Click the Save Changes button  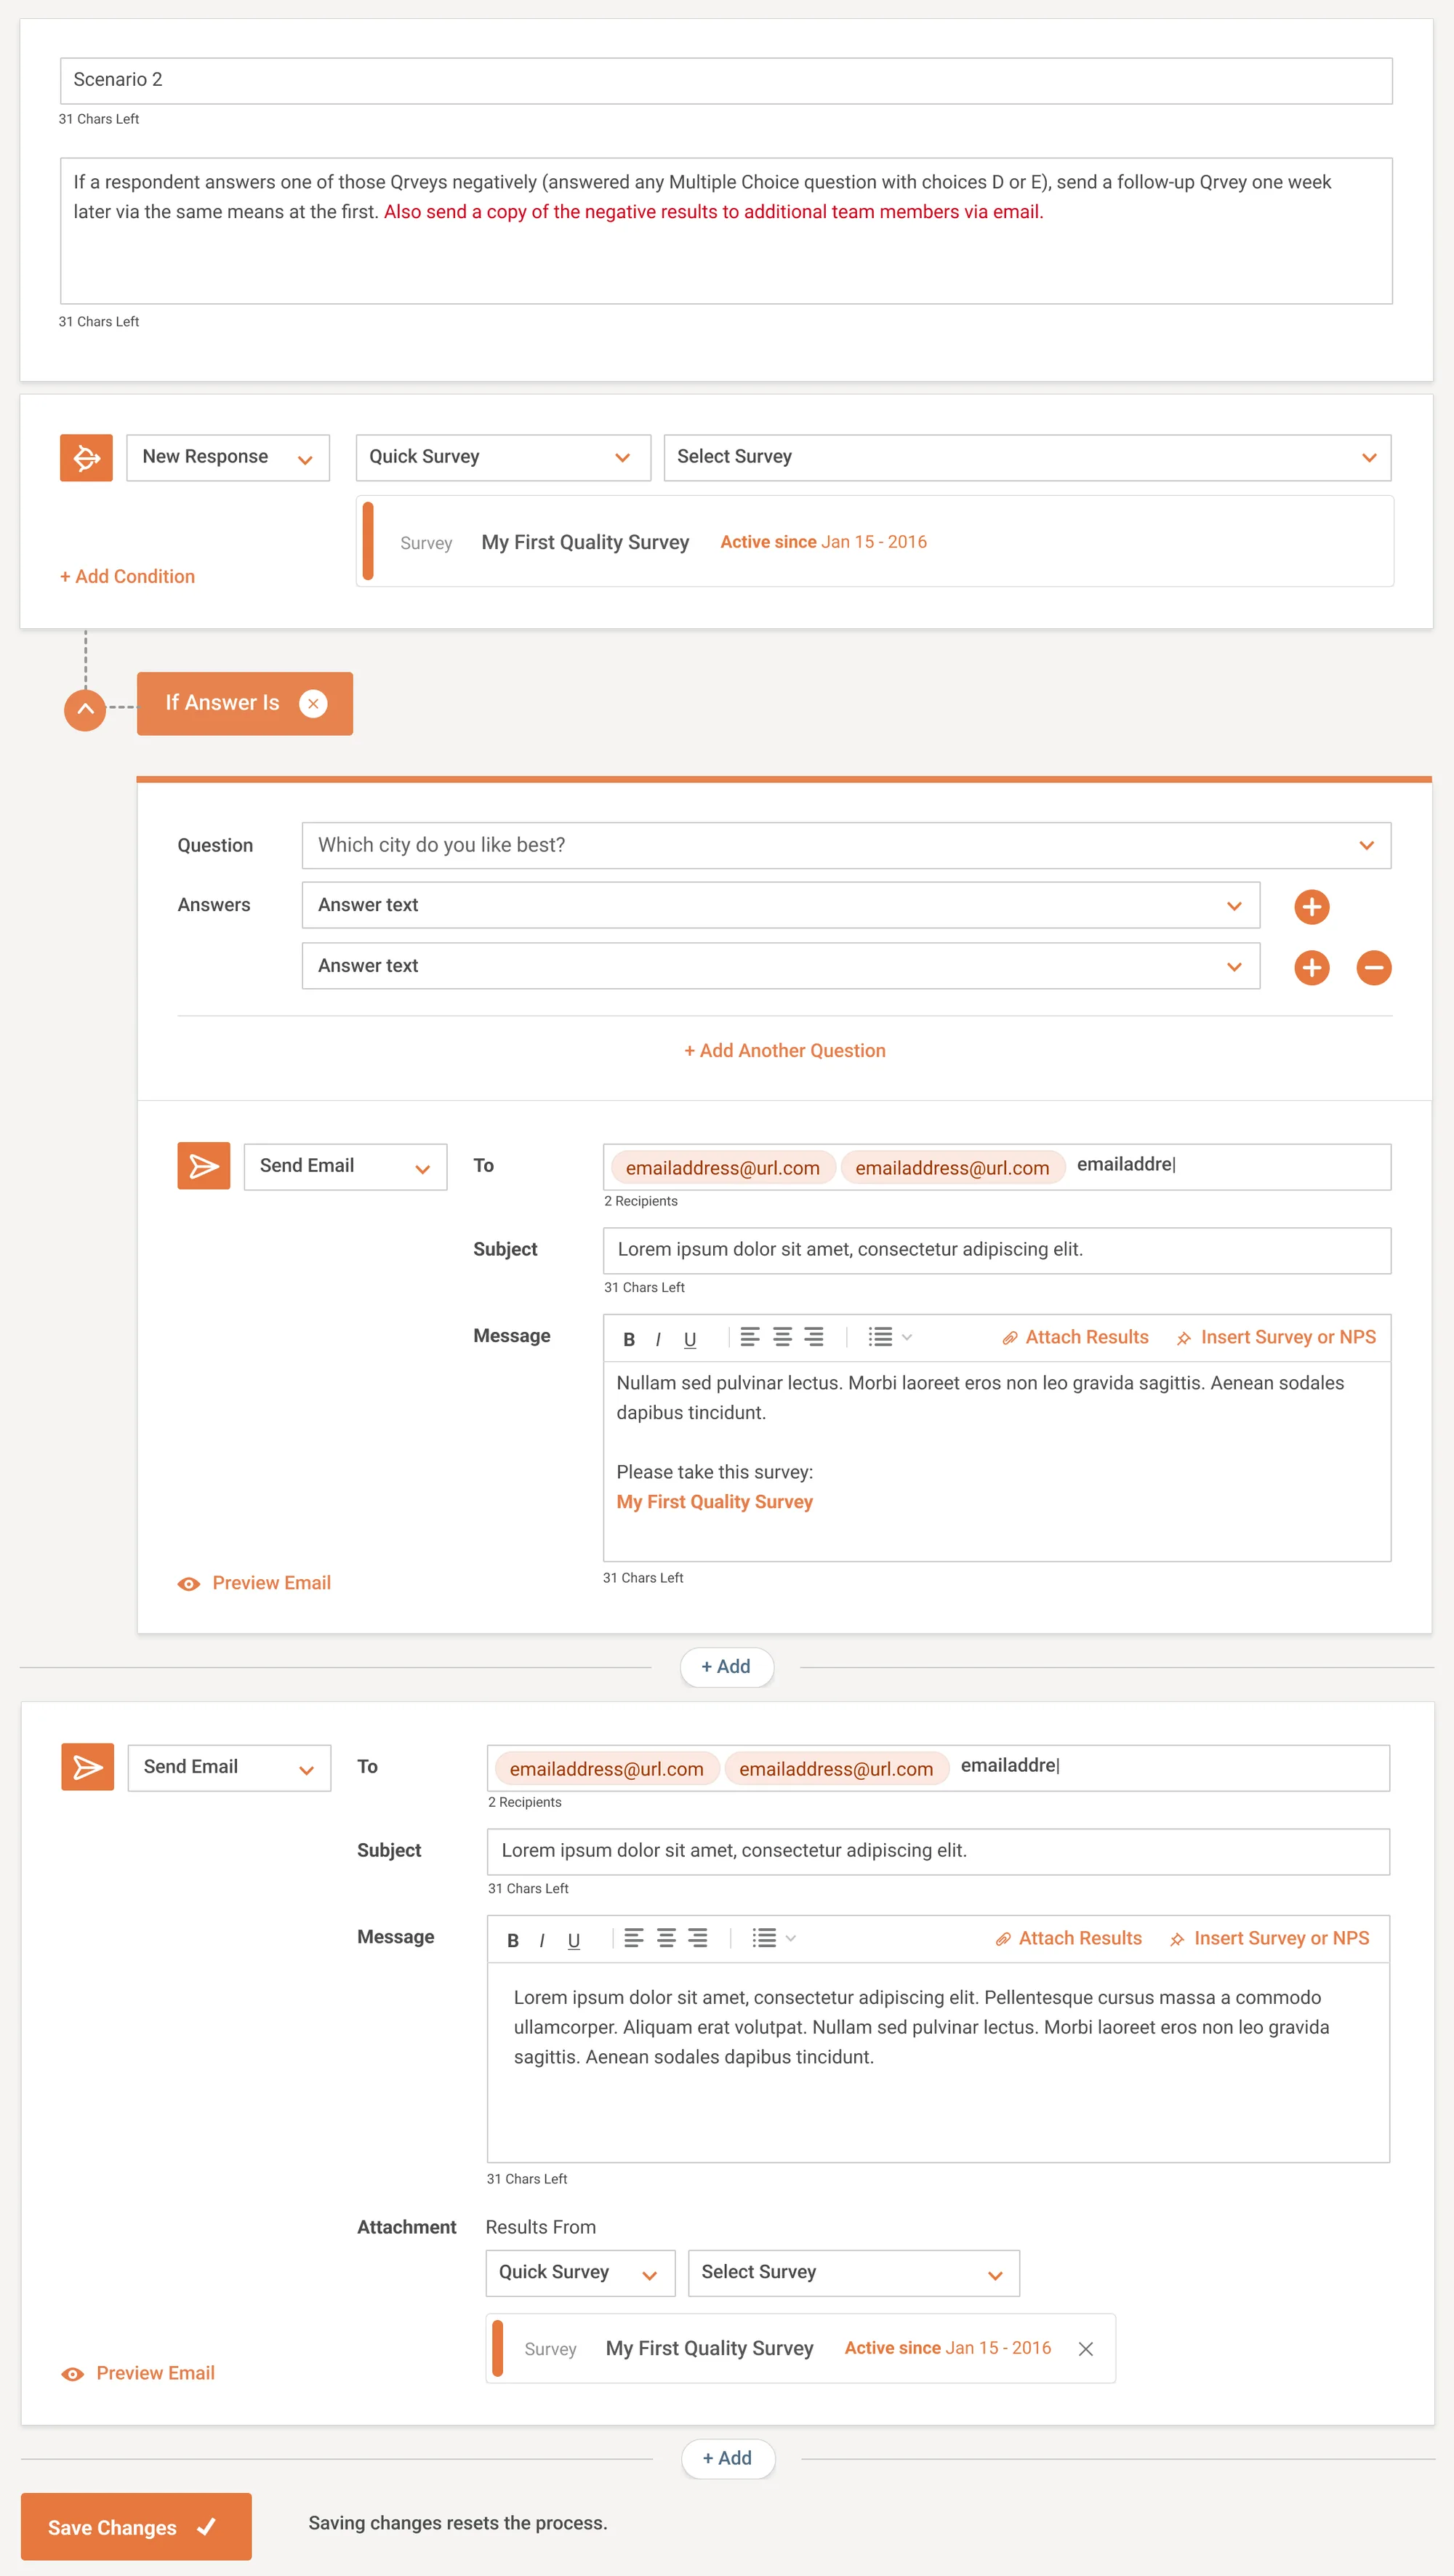point(136,2526)
